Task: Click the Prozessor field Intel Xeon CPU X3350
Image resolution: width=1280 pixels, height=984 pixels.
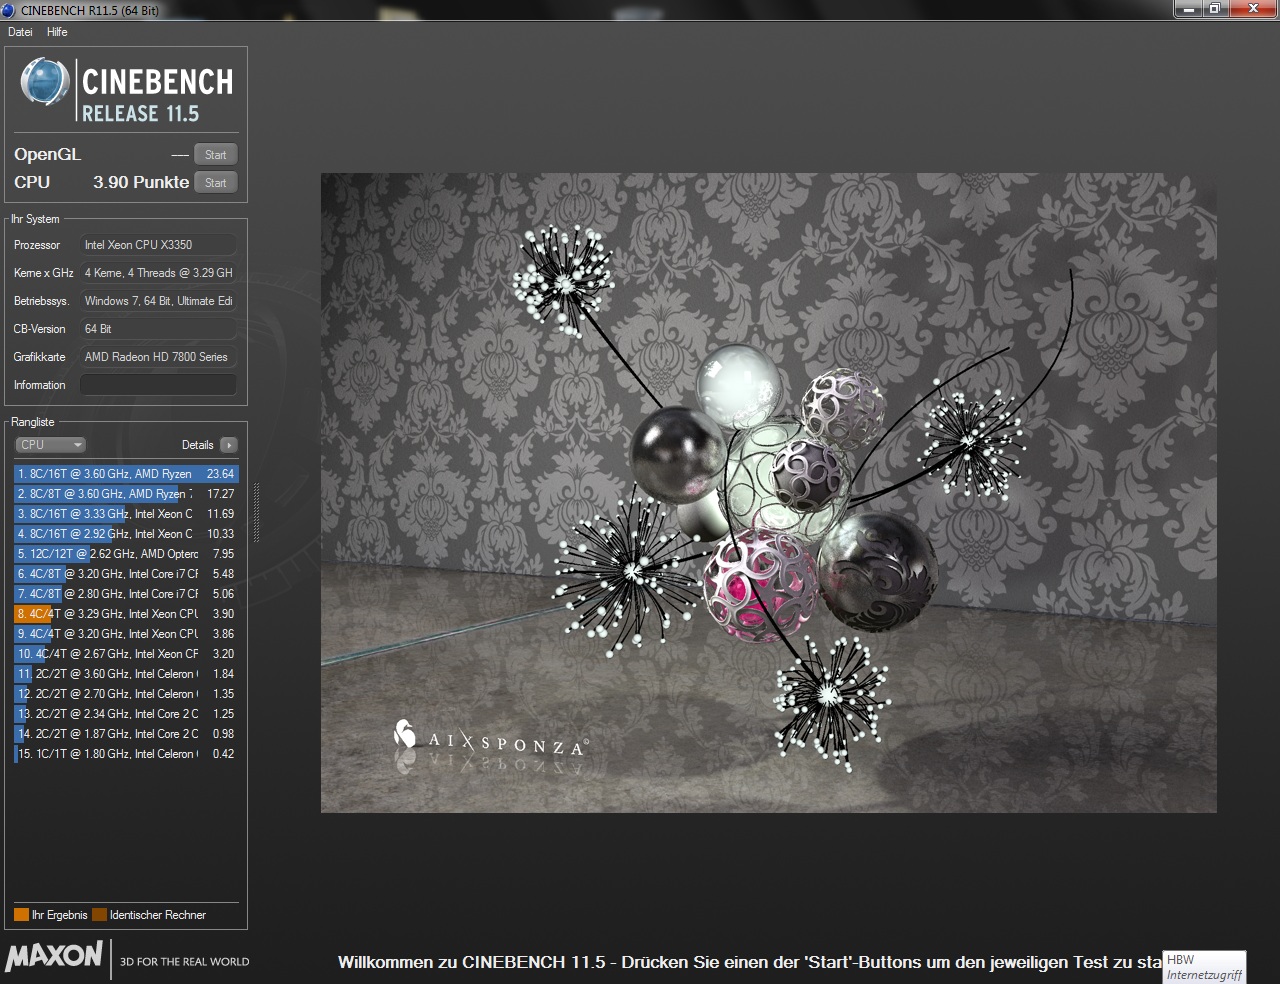Action: tap(158, 245)
